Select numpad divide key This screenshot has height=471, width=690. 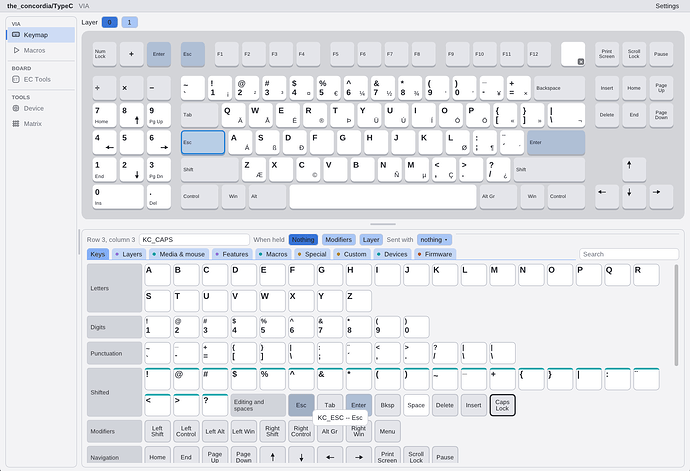coord(104,88)
